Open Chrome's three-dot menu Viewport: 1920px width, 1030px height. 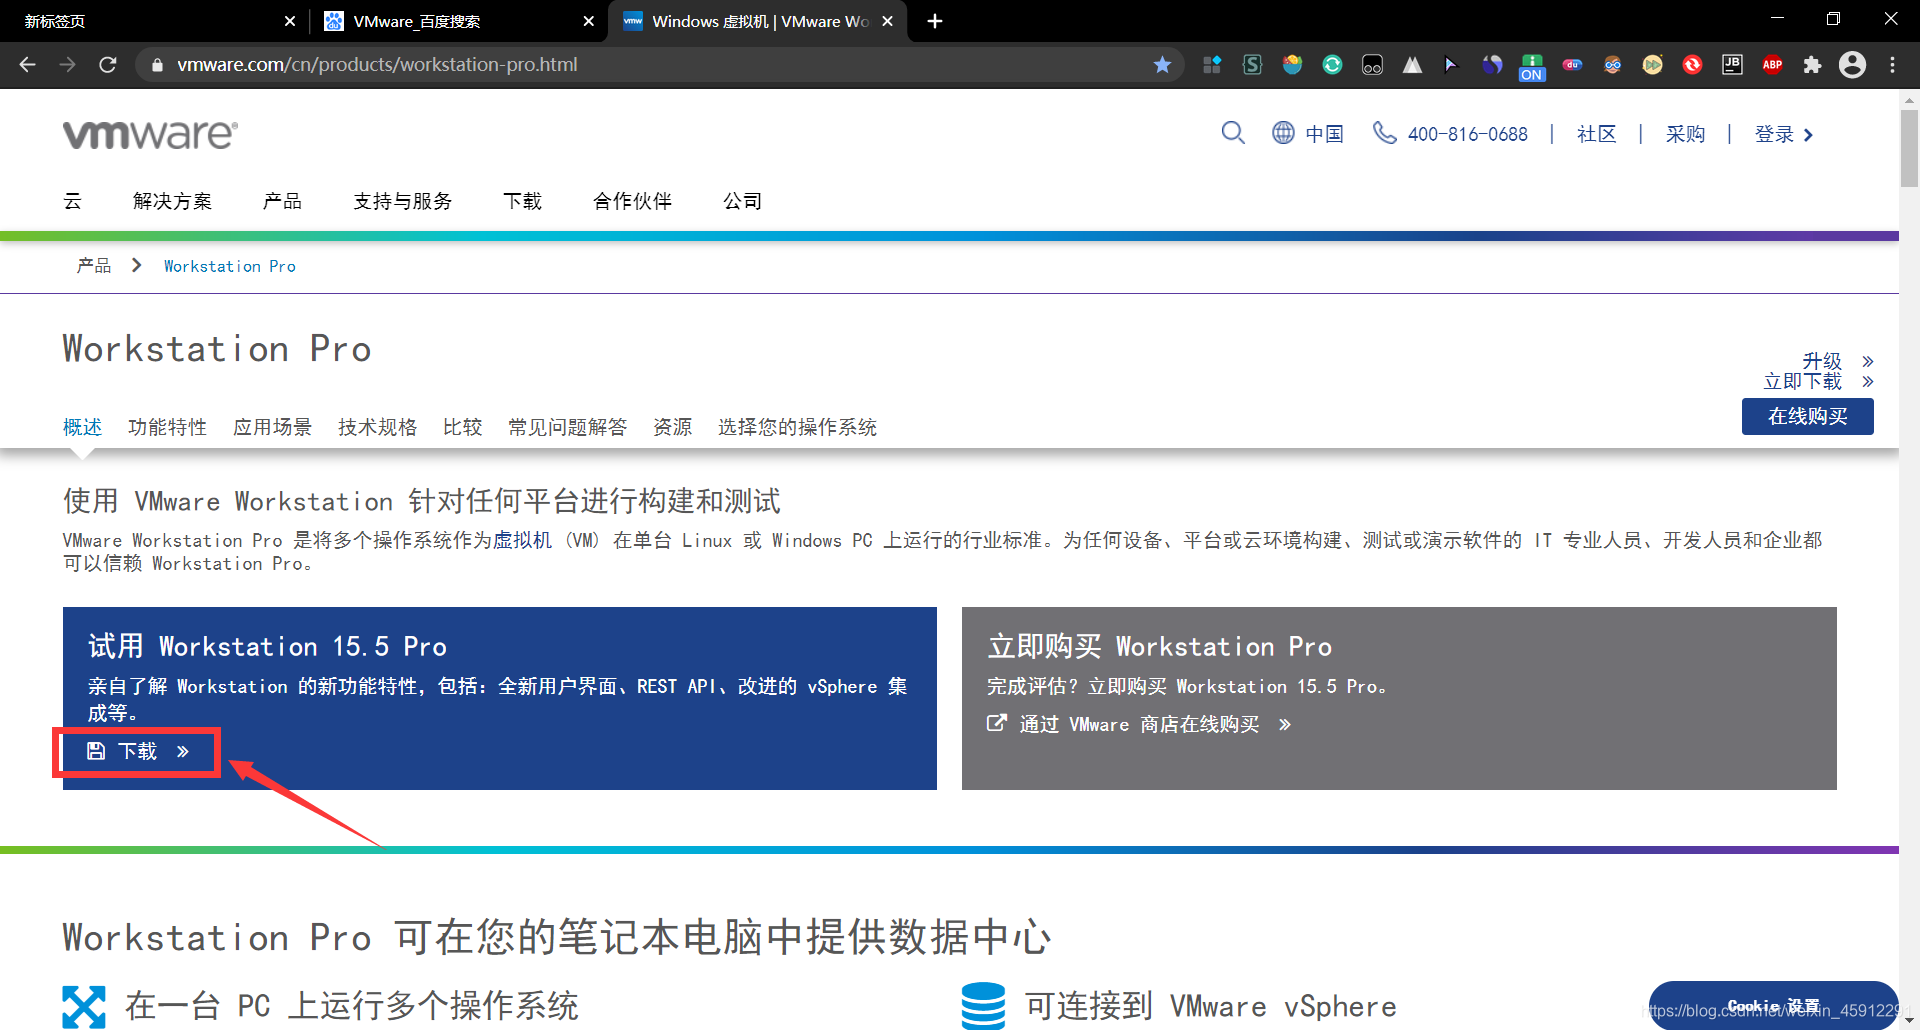click(1892, 65)
